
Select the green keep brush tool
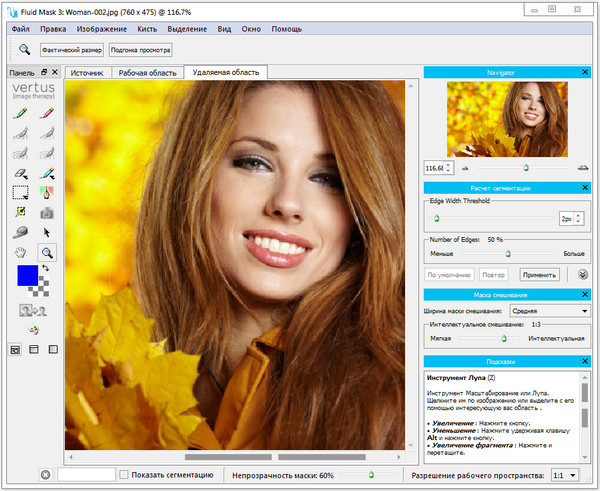click(x=19, y=114)
